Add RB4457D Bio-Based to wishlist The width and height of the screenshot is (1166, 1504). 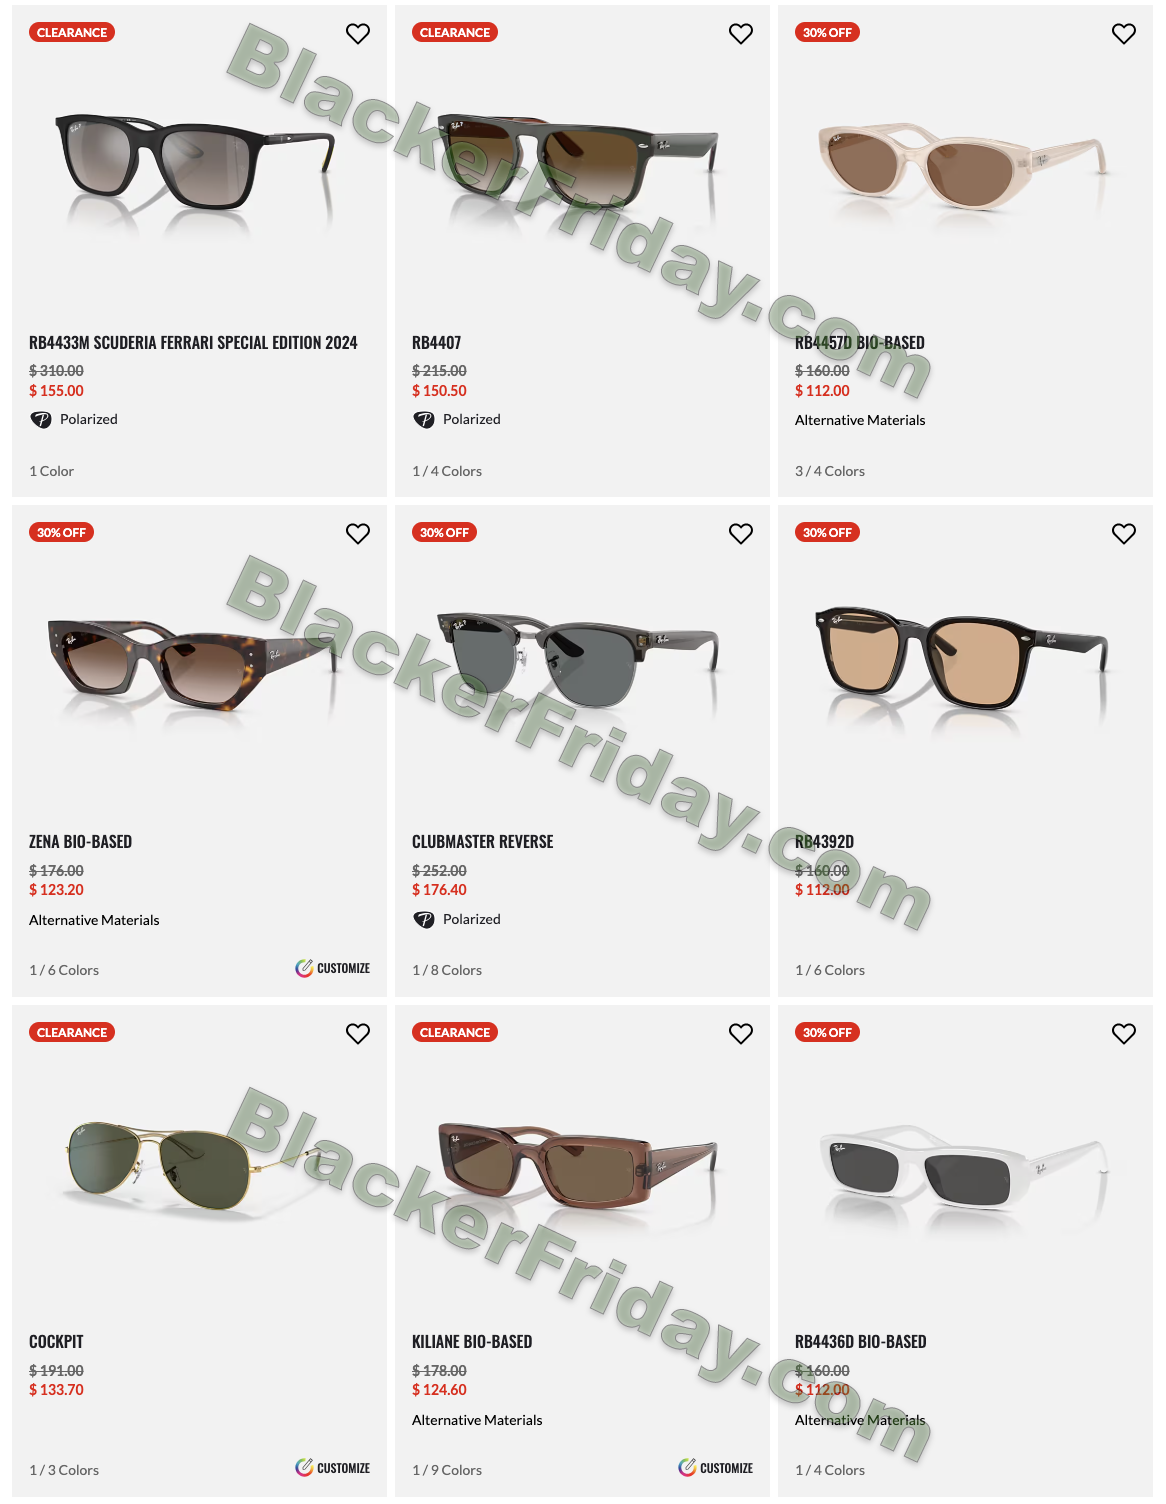[x=1124, y=33]
